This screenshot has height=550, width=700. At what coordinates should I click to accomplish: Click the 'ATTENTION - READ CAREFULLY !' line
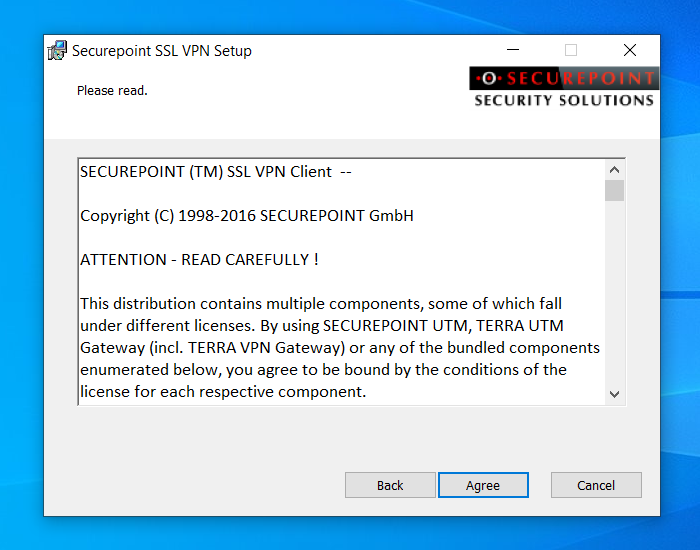[x=199, y=259]
